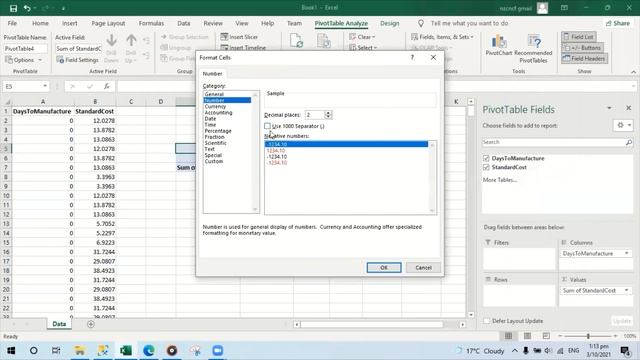This screenshot has width=640, height=360.
Task: Open Sum of StandardCost dropdown in Values
Action: [627, 291]
